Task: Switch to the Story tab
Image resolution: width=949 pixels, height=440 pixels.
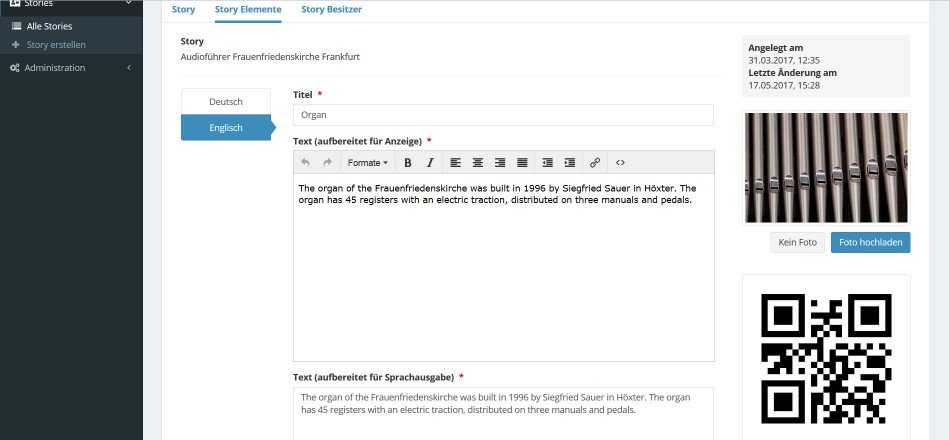Action: pyautogui.click(x=183, y=10)
